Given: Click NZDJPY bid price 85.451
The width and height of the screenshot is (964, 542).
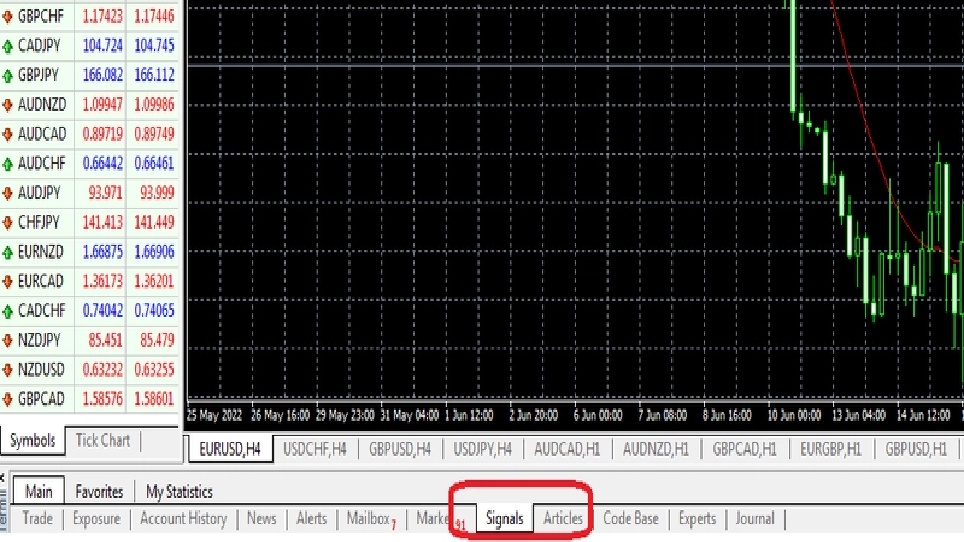Looking at the screenshot, I should (x=105, y=340).
